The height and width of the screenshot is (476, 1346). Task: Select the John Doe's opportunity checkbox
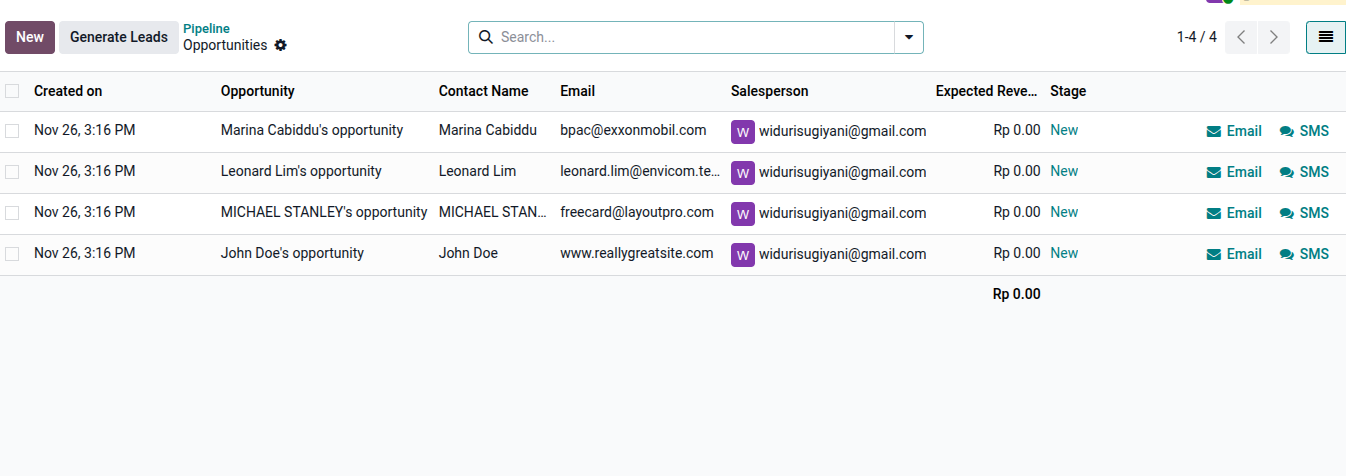point(12,254)
